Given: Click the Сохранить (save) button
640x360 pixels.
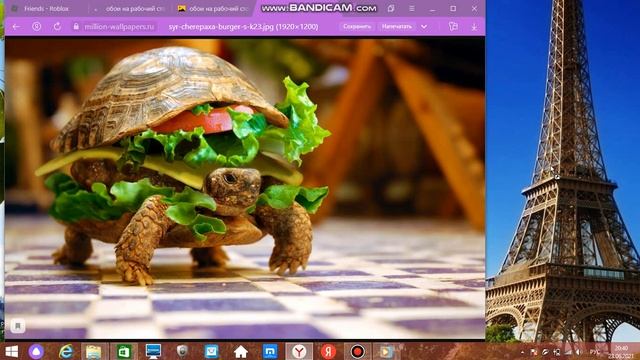Looking at the screenshot, I should tap(357, 27).
